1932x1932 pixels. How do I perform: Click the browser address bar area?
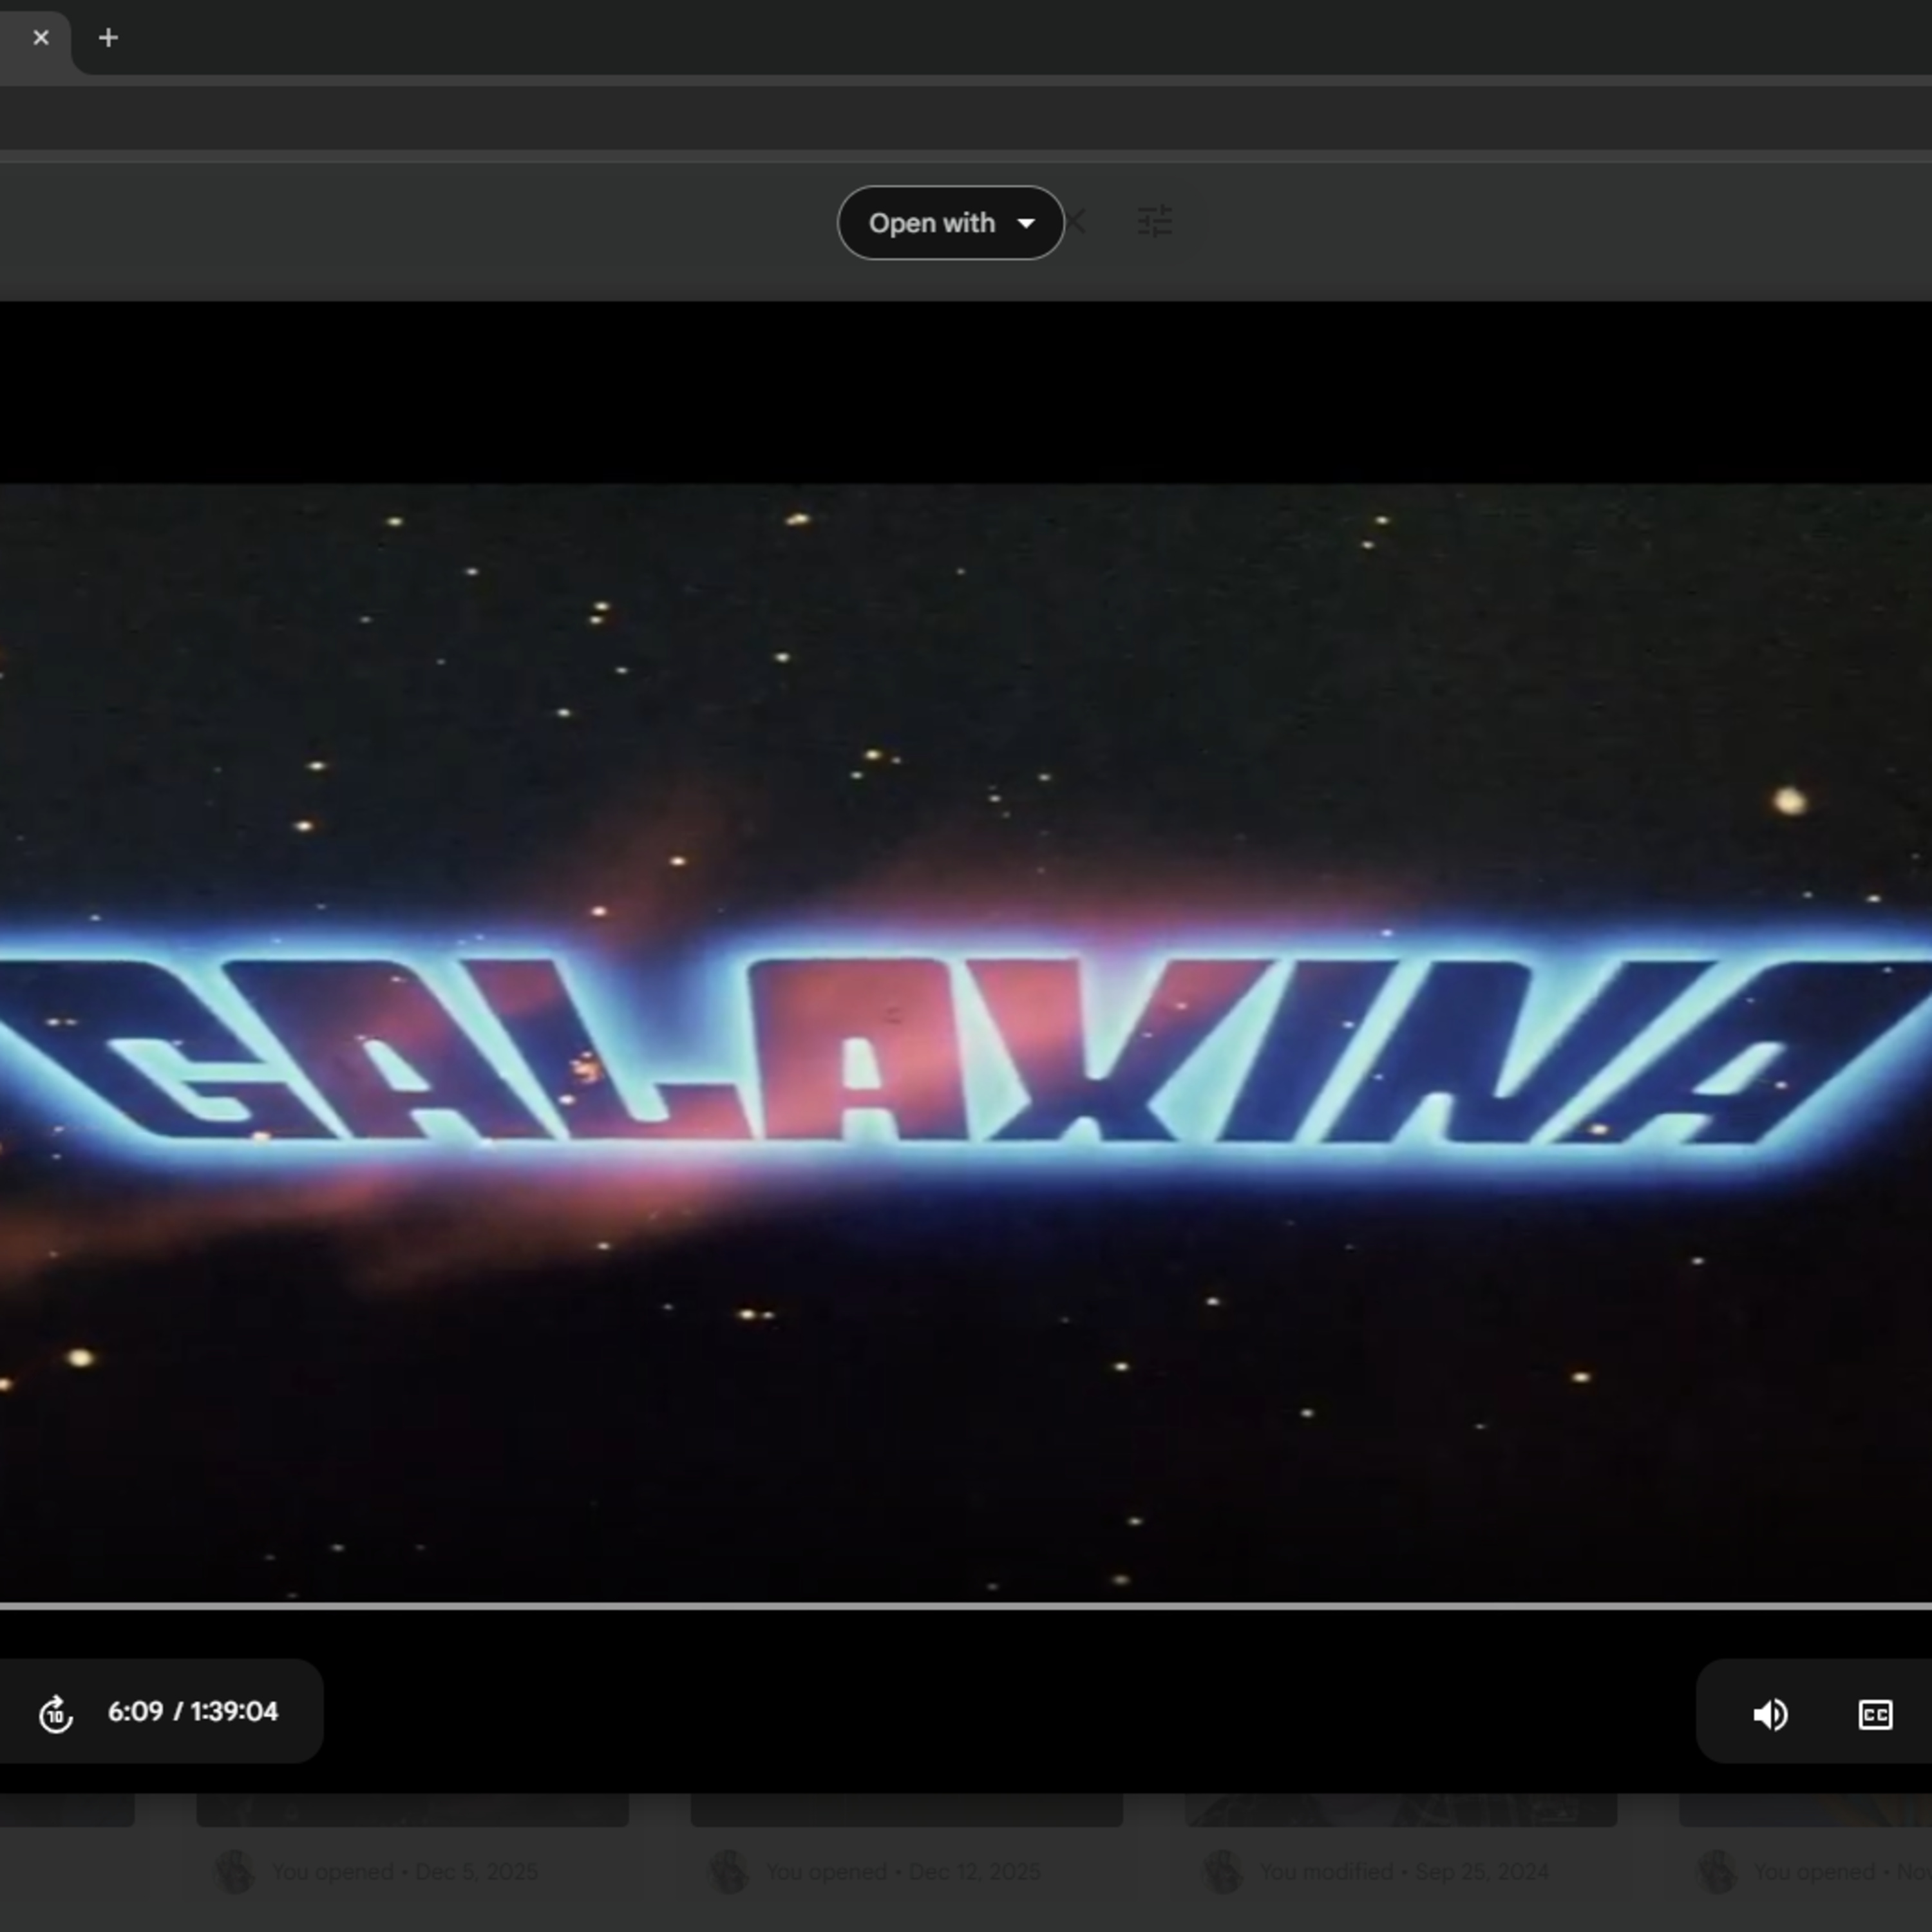point(966,118)
